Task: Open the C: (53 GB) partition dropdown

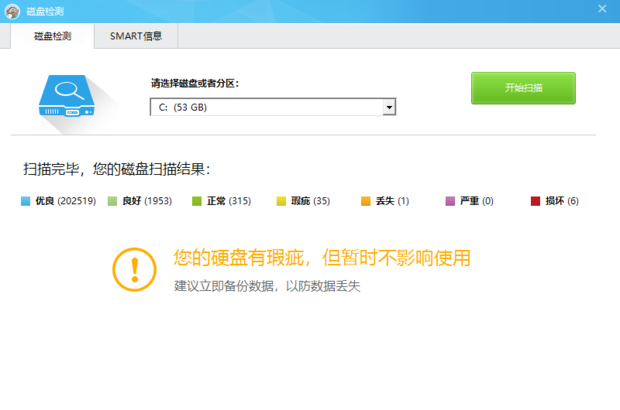Action: tap(273, 107)
